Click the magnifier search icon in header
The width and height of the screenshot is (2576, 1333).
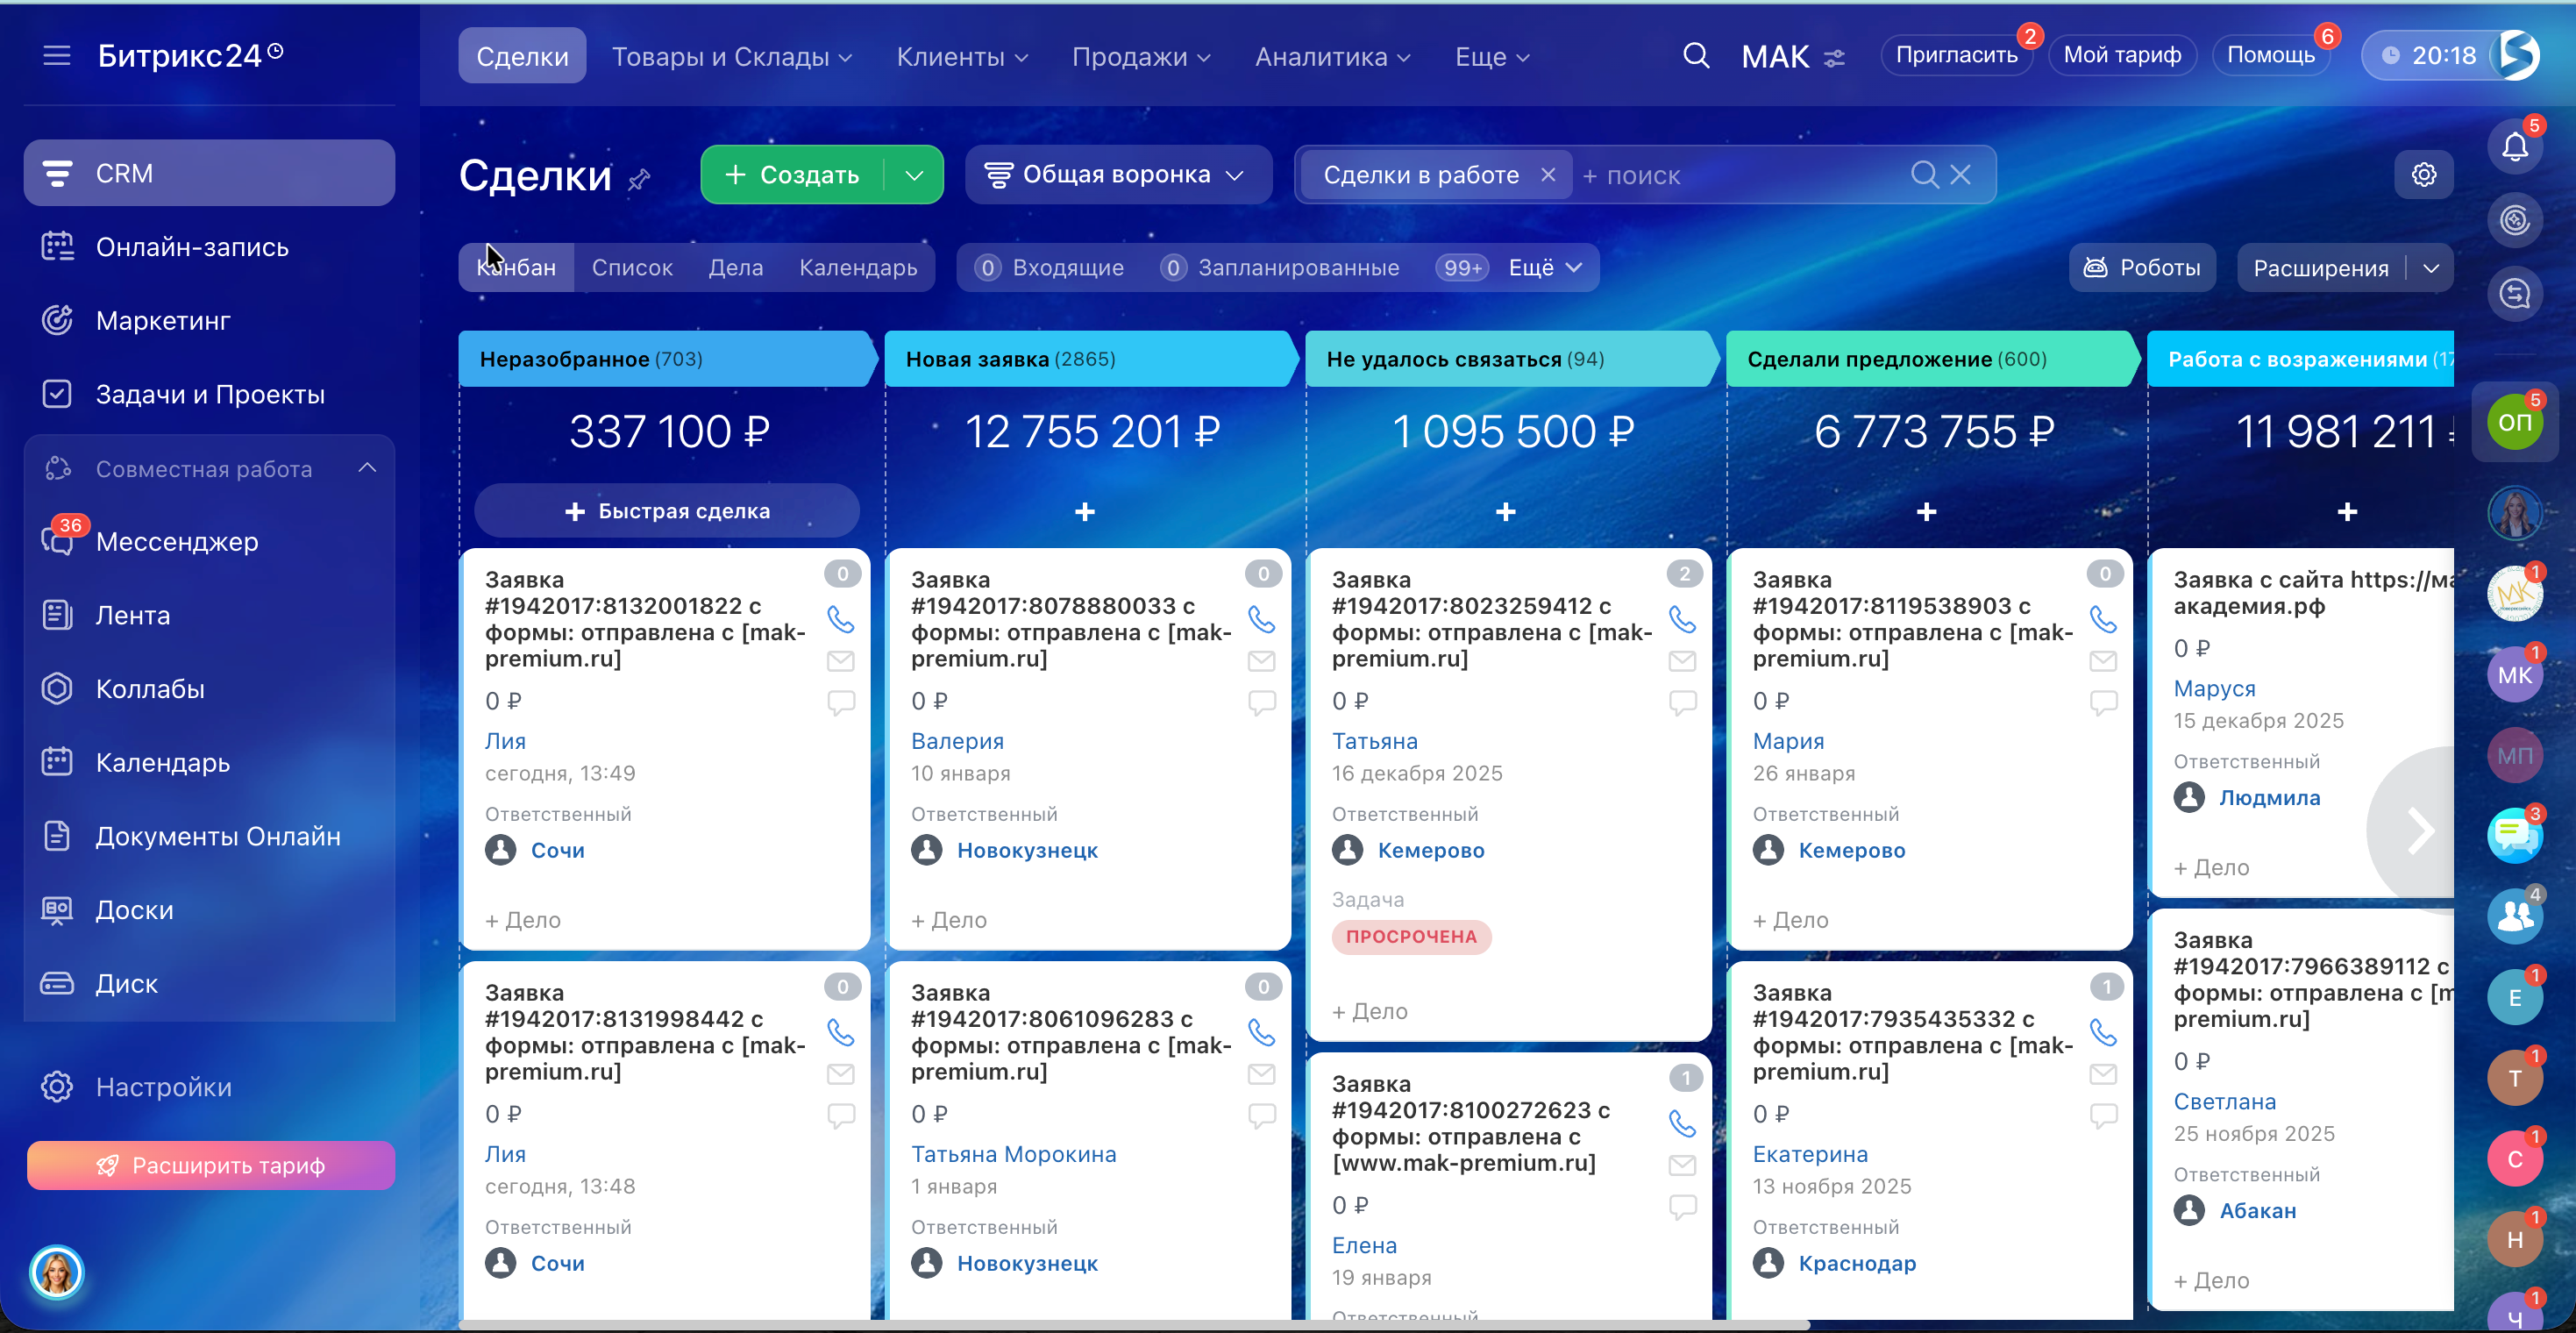tap(1695, 56)
